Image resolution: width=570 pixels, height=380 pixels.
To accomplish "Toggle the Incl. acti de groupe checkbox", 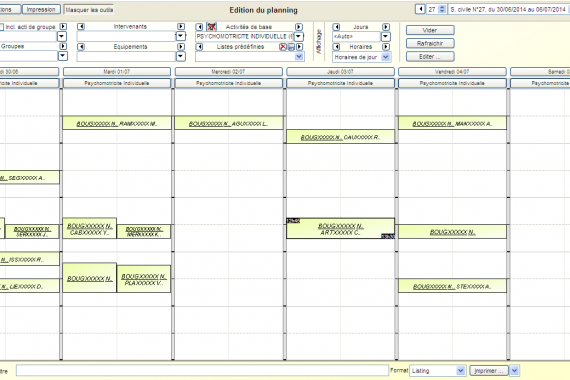I will 1,27.
